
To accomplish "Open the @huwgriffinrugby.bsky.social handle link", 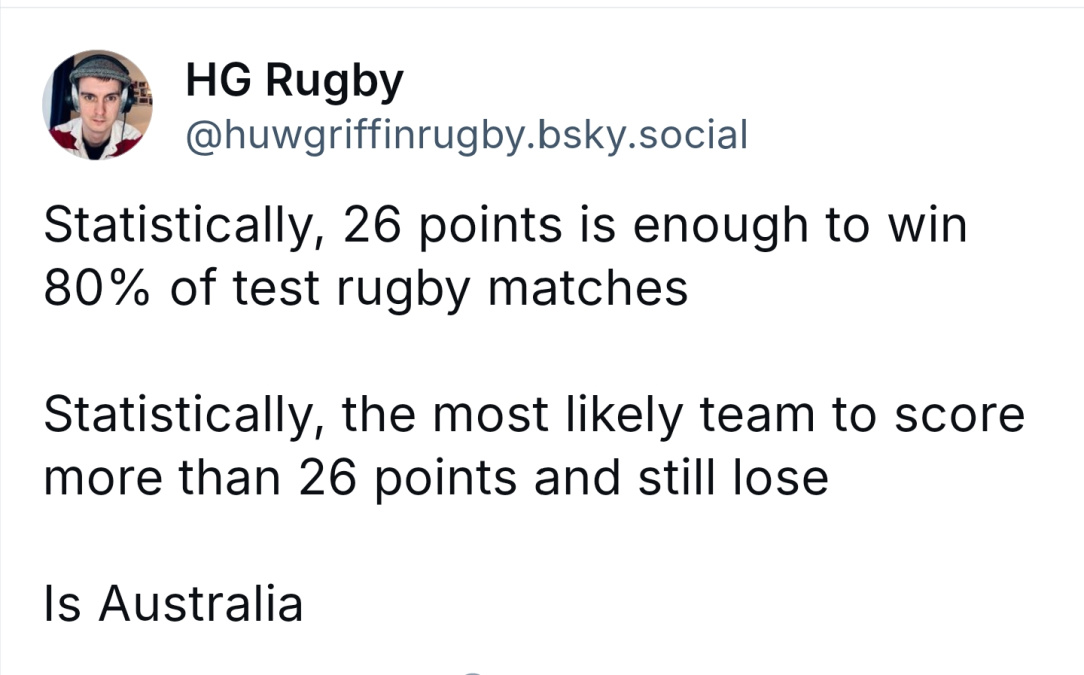I will pos(467,134).
